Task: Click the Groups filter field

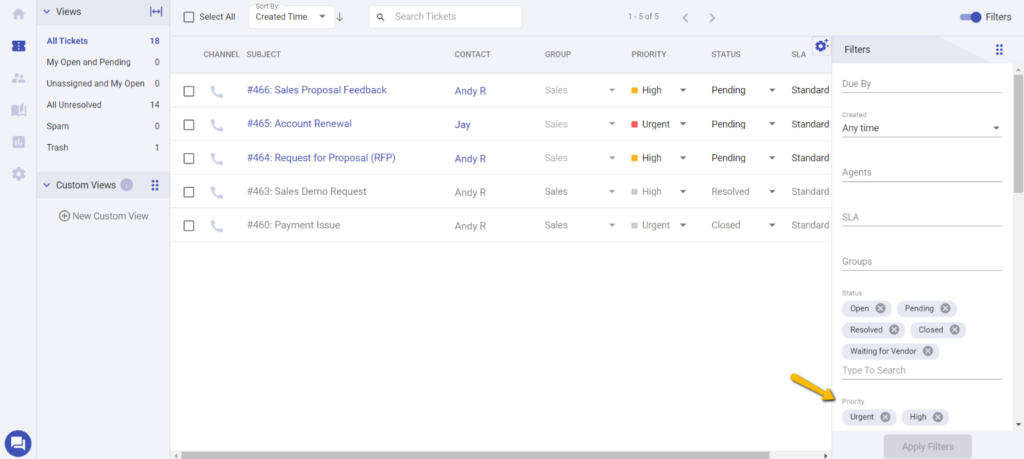Action: [x=921, y=261]
